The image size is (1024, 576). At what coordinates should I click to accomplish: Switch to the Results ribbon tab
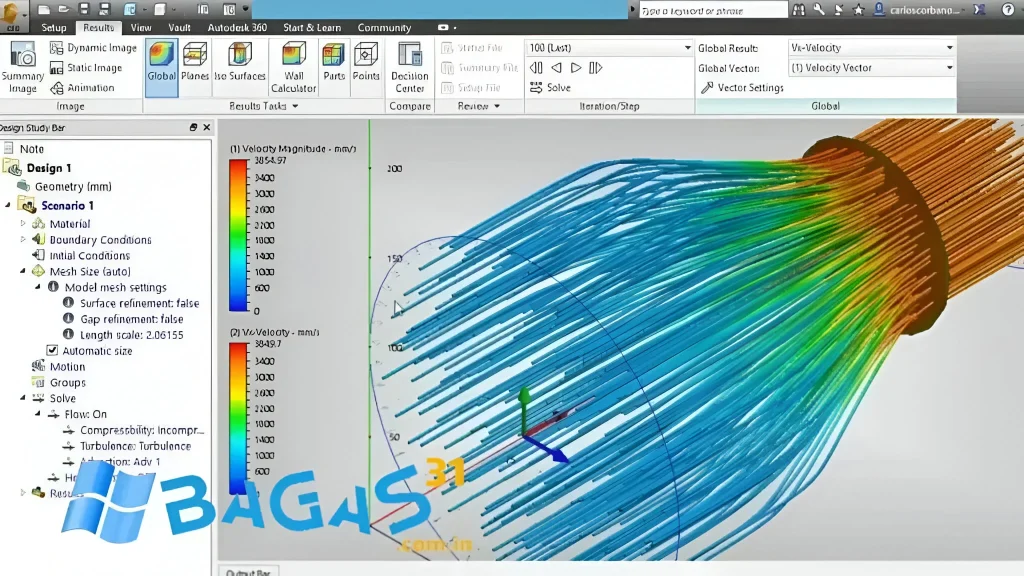point(99,27)
